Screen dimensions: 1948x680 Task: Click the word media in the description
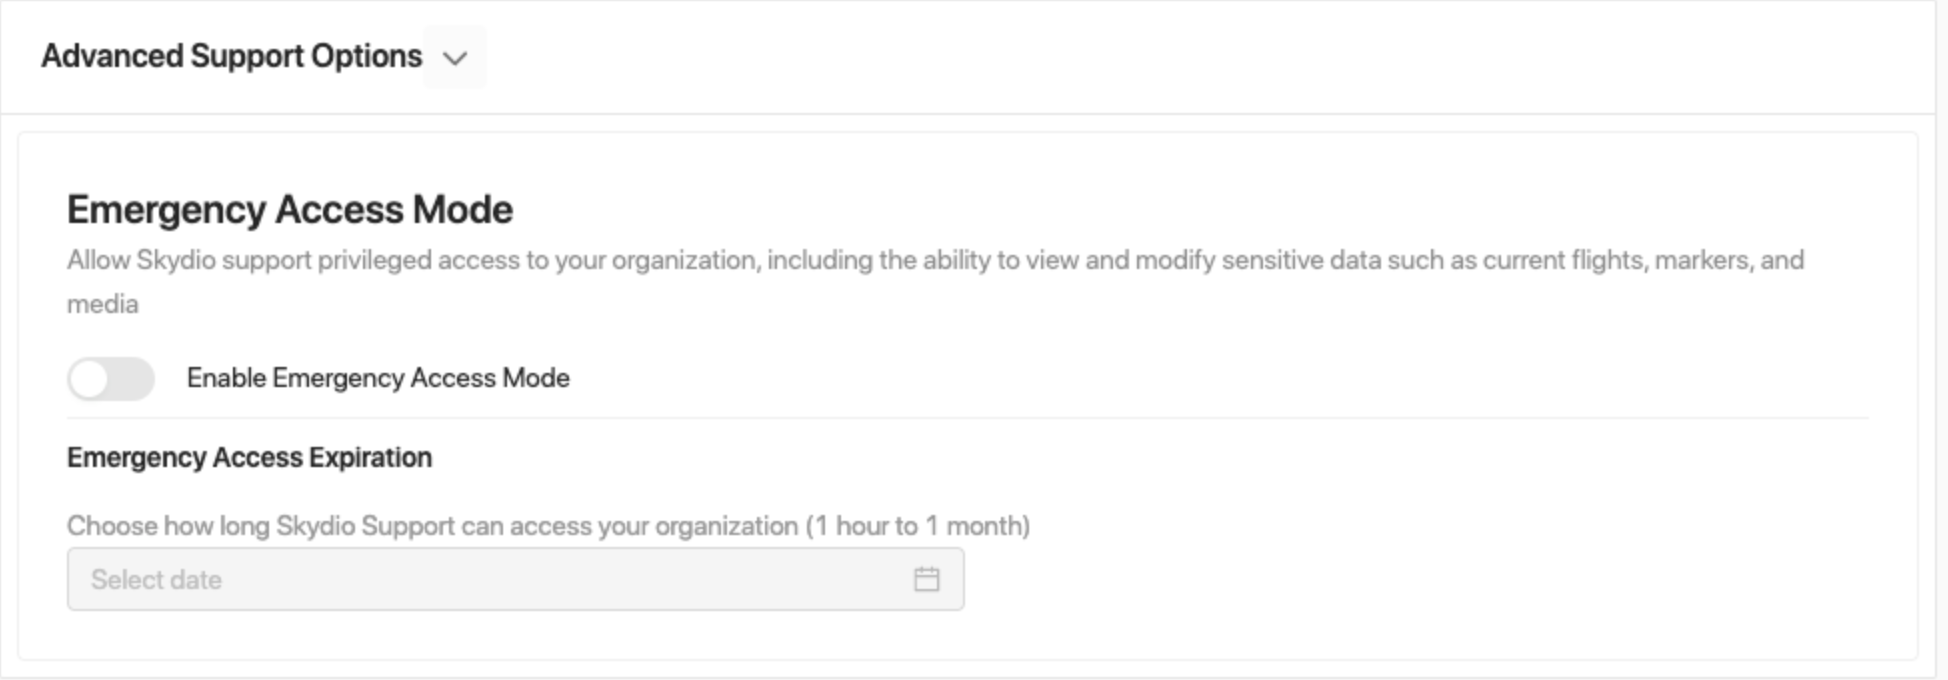(102, 304)
